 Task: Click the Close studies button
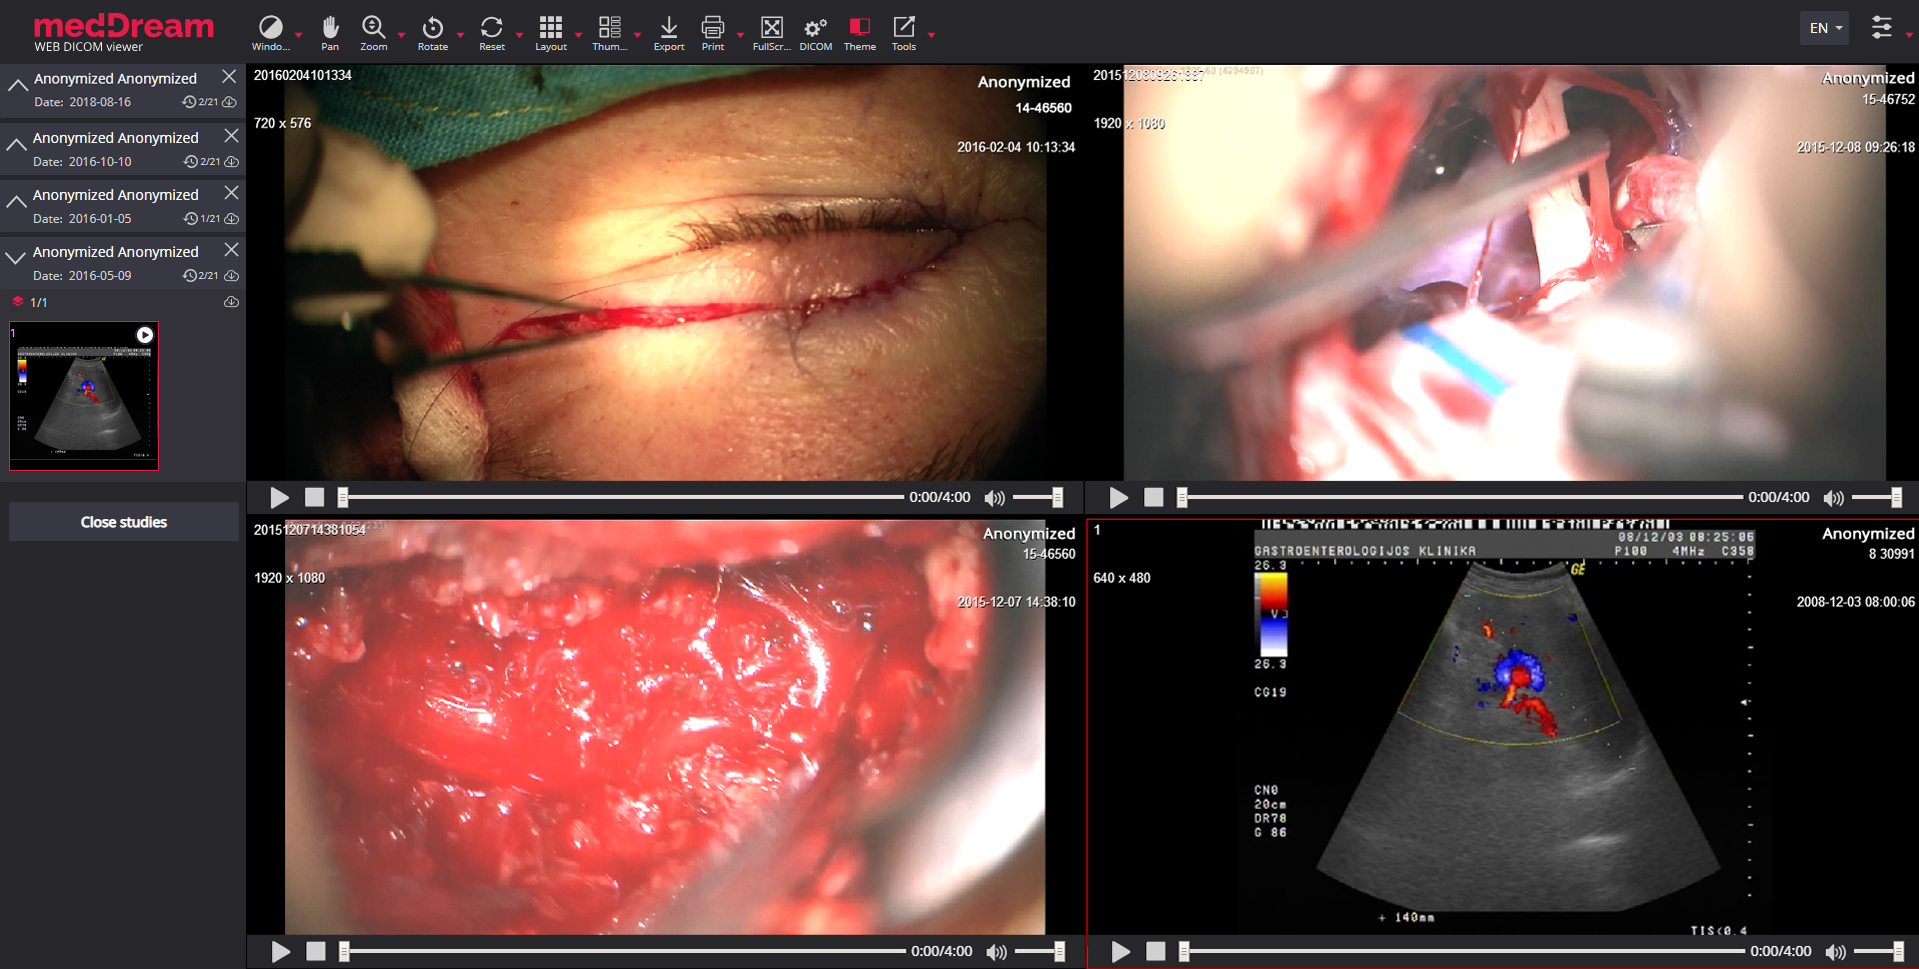pos(124,522)
